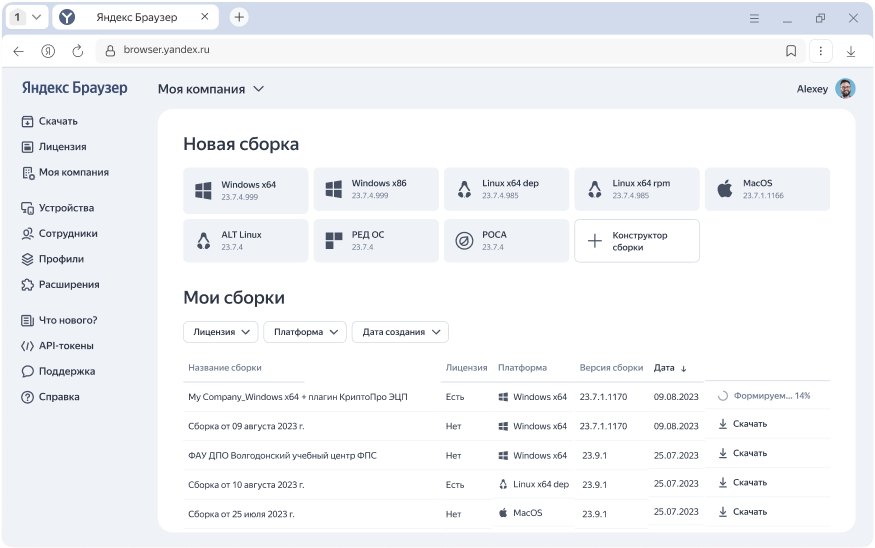Image resolution: width=875 pixels, height=548 pixels.
Task: Click the Название сборки column header
Action: (x=225, y=368)
